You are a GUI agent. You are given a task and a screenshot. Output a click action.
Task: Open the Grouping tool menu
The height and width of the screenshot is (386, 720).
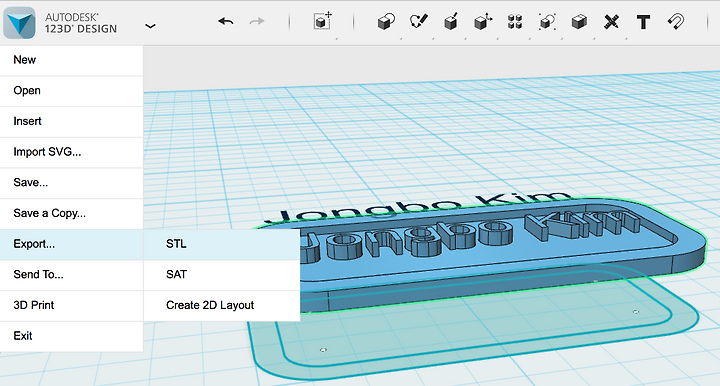click(547, 22)
